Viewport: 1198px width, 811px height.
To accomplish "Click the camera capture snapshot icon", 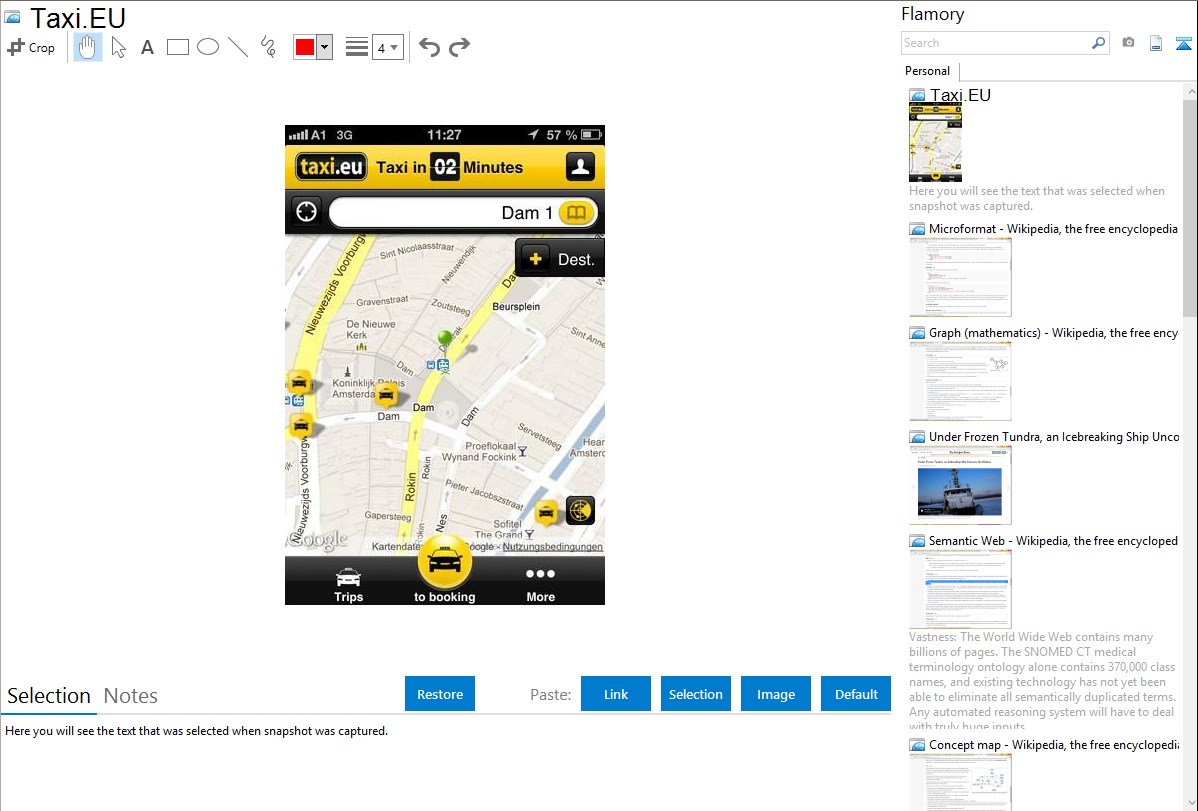I will (1128, 43).
